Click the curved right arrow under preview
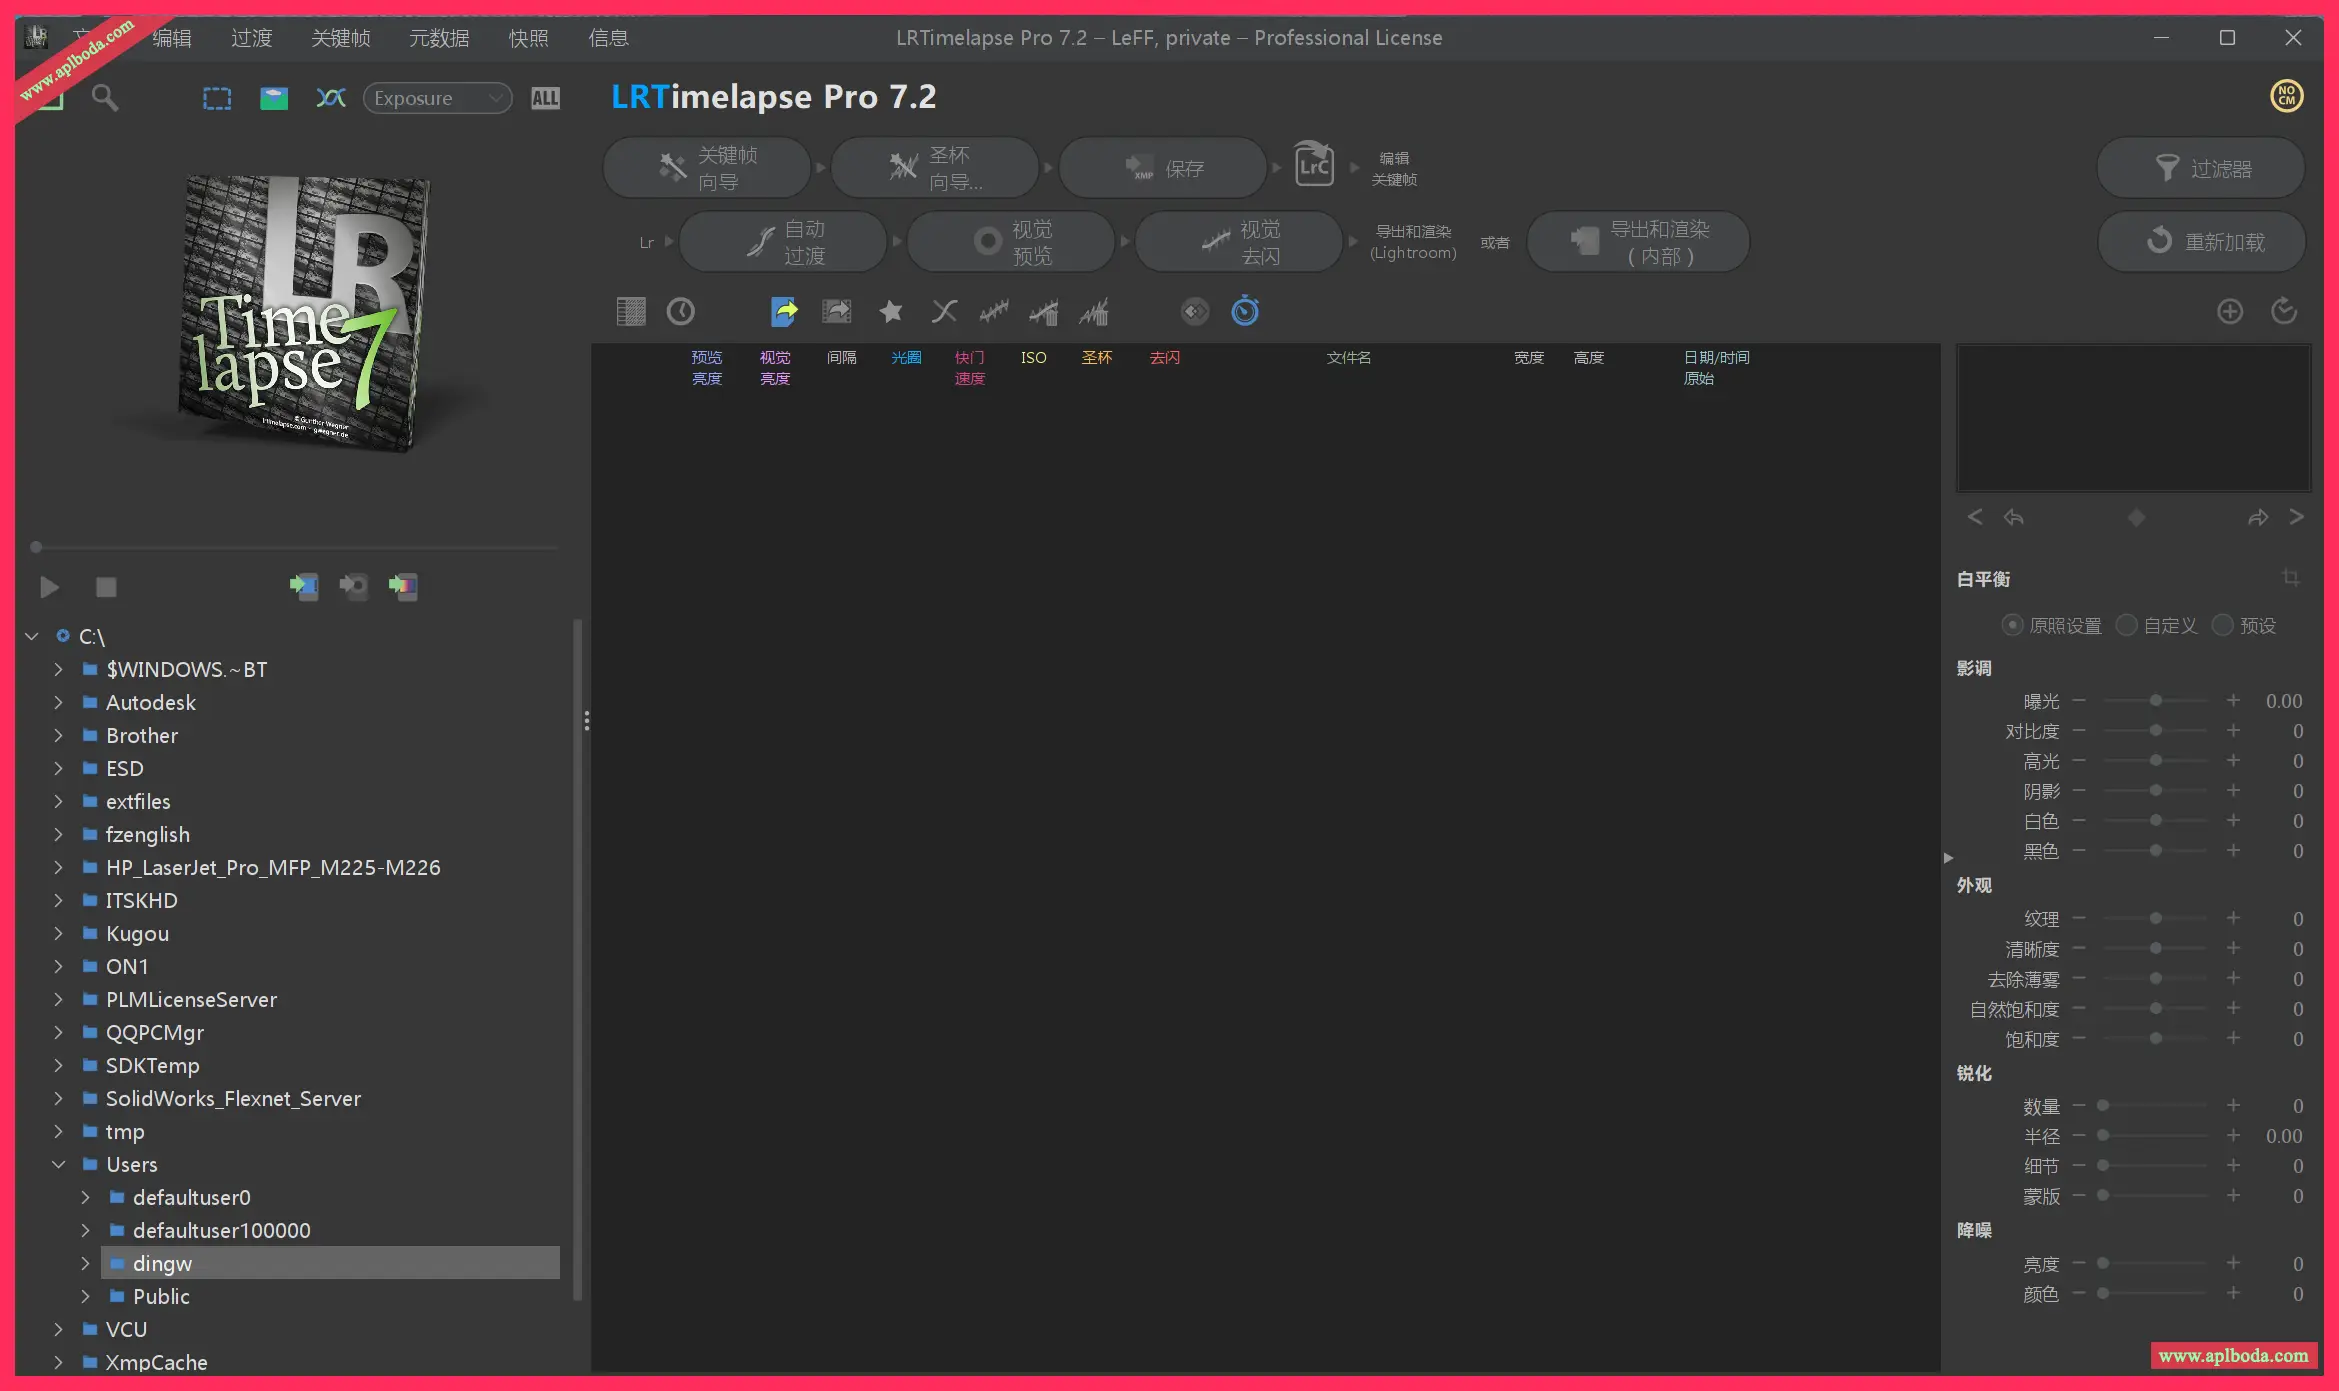 pyautogui.click(x=2258, y=517)
